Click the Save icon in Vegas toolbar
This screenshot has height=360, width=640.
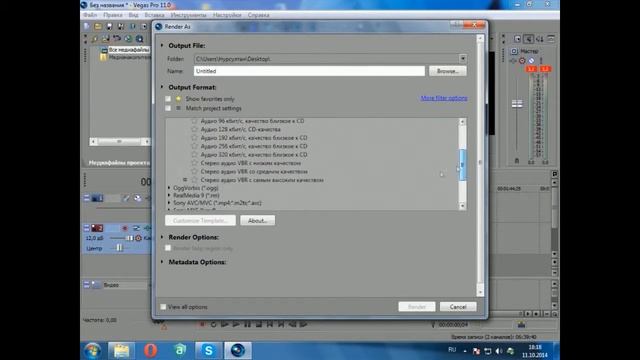(109, 27)
